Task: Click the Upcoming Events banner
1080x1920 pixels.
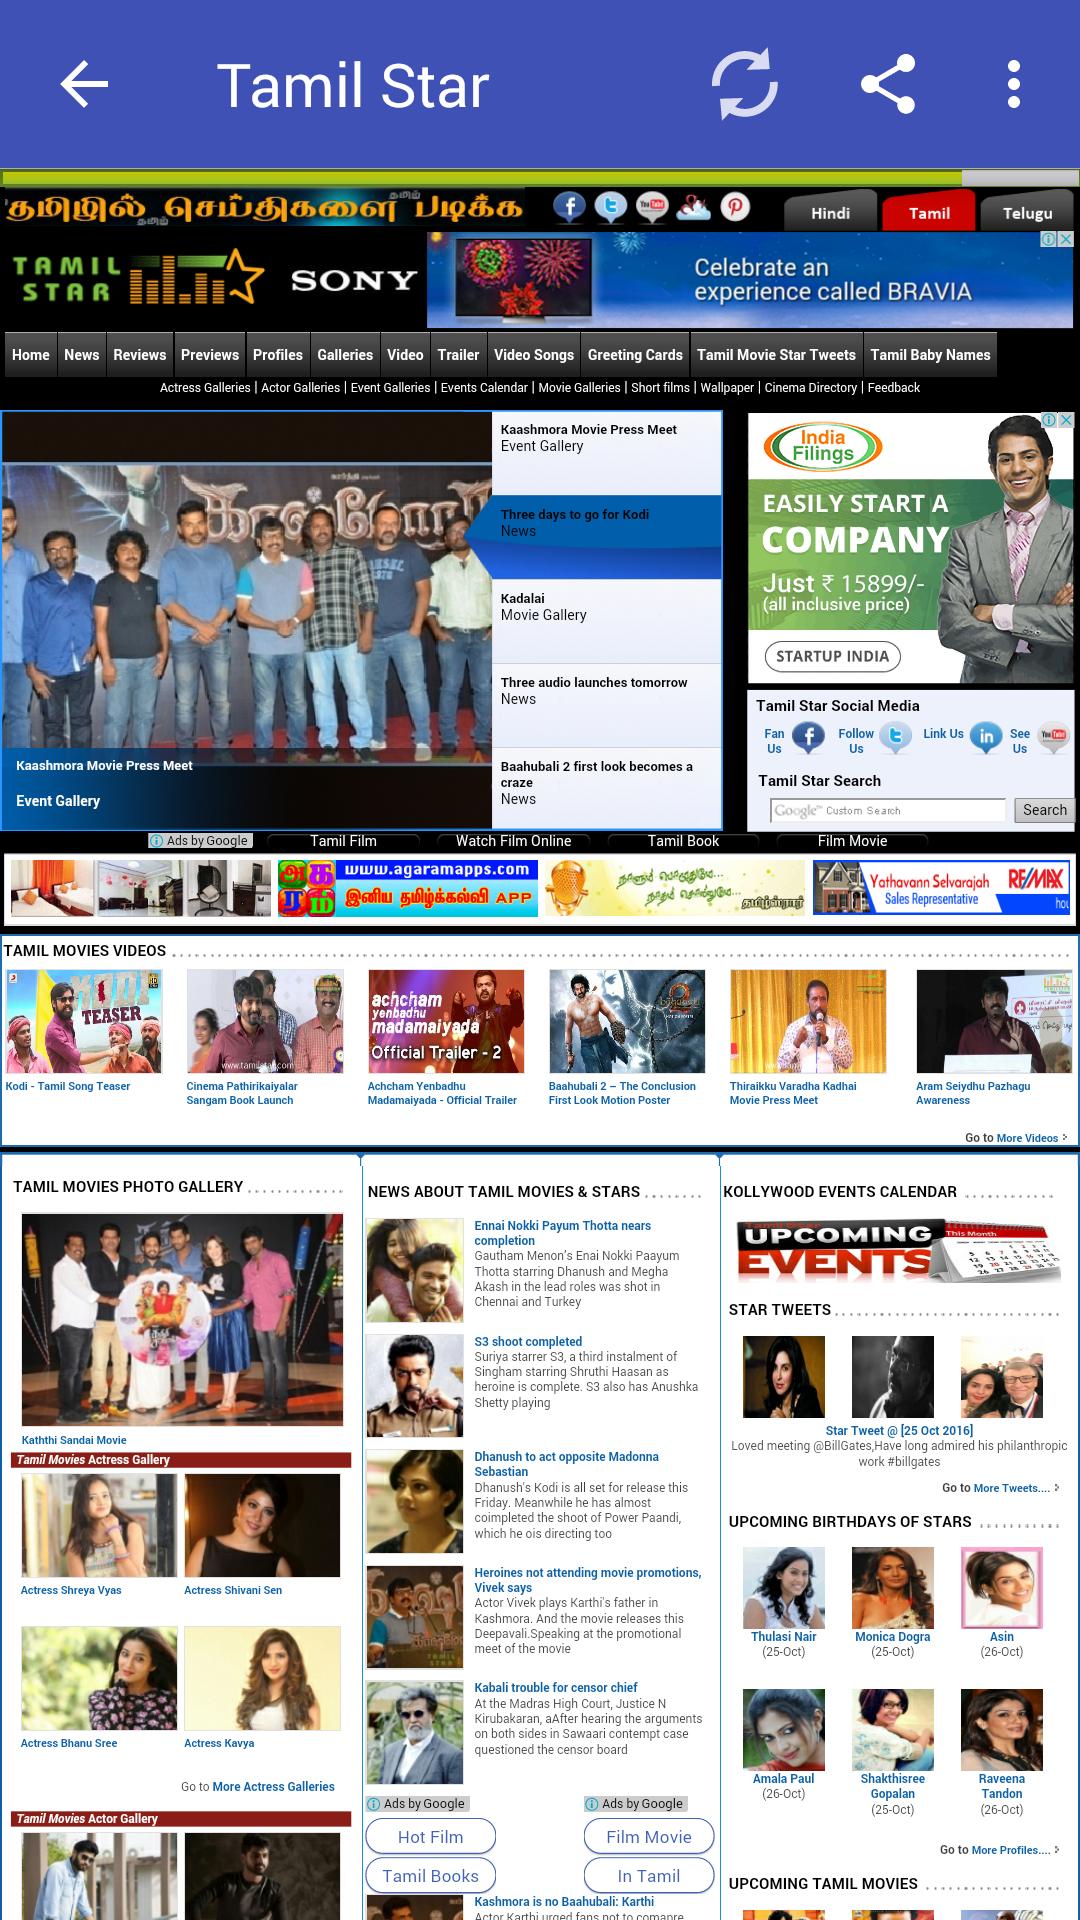Action: point(898,1251)
